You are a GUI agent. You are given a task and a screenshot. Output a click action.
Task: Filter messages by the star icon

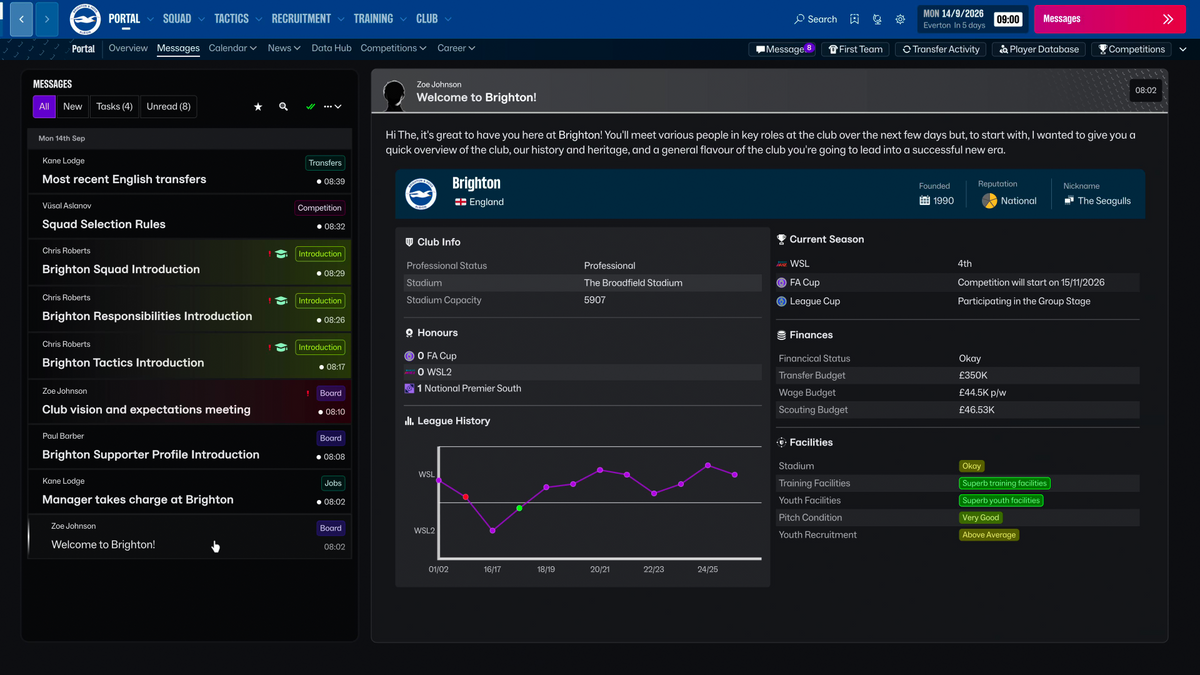pyautogui.click(x=258, y=107)
